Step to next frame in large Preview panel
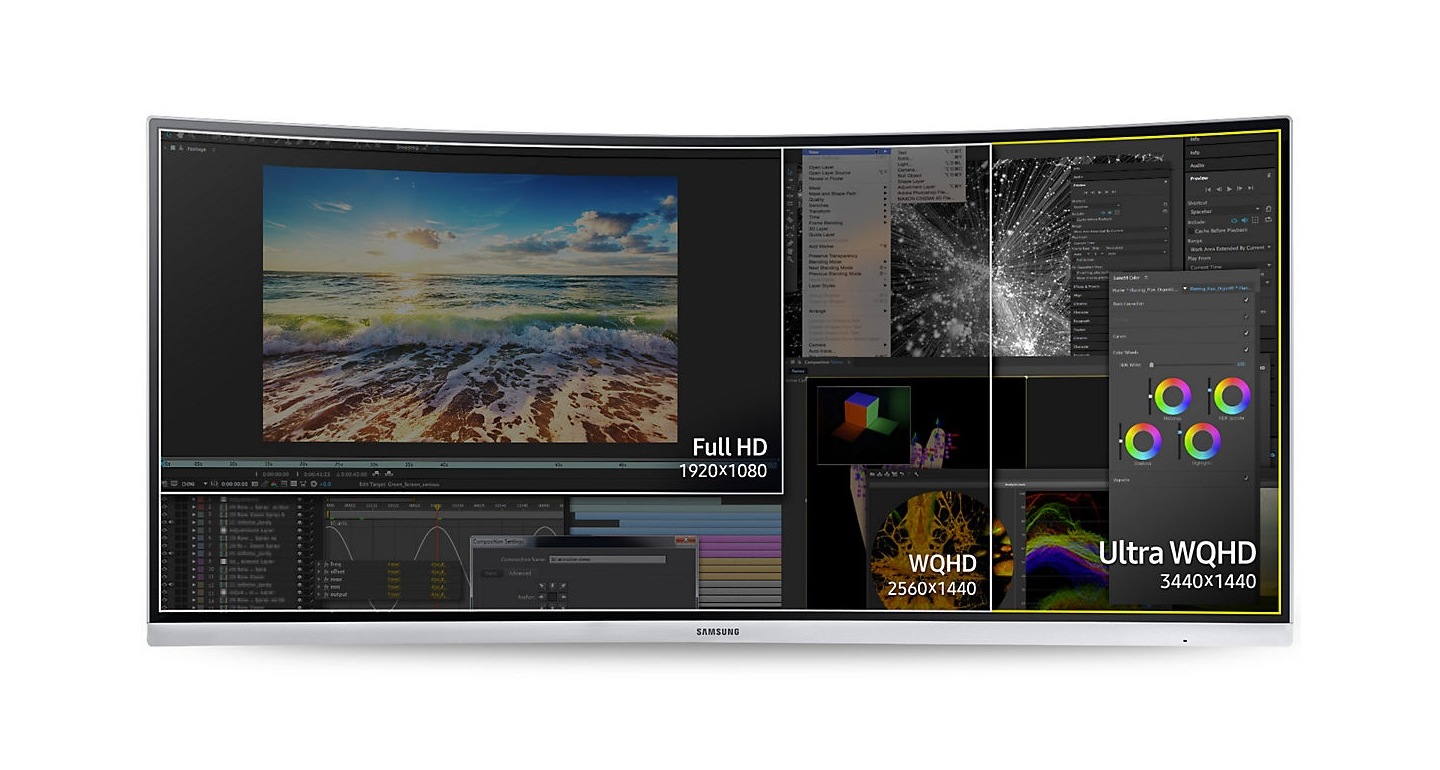 coord(1242,189)
